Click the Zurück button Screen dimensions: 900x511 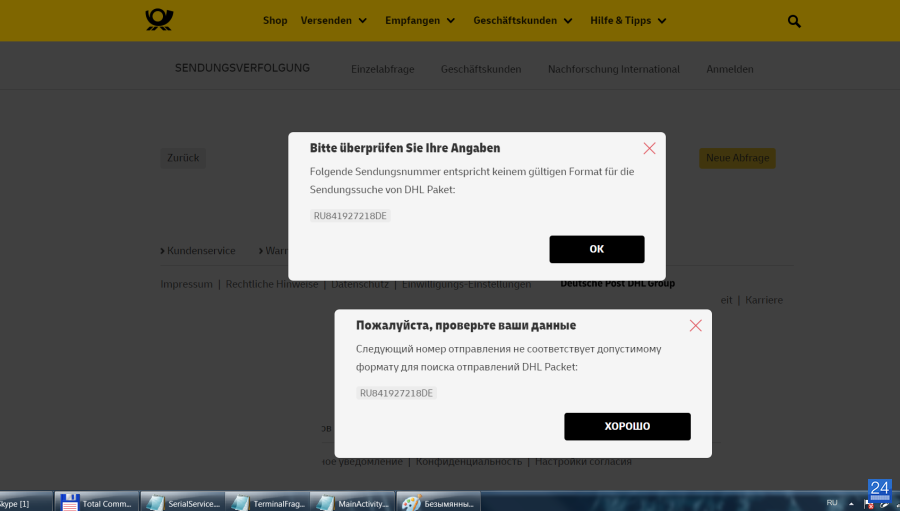(183, 158)
